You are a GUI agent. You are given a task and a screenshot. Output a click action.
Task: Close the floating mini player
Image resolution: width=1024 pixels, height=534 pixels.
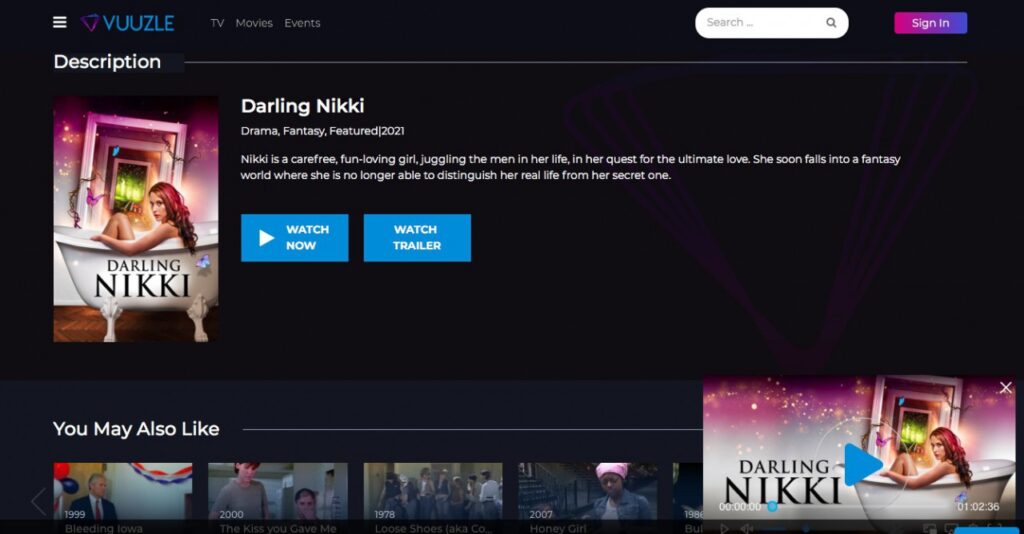click(1005, 388)
